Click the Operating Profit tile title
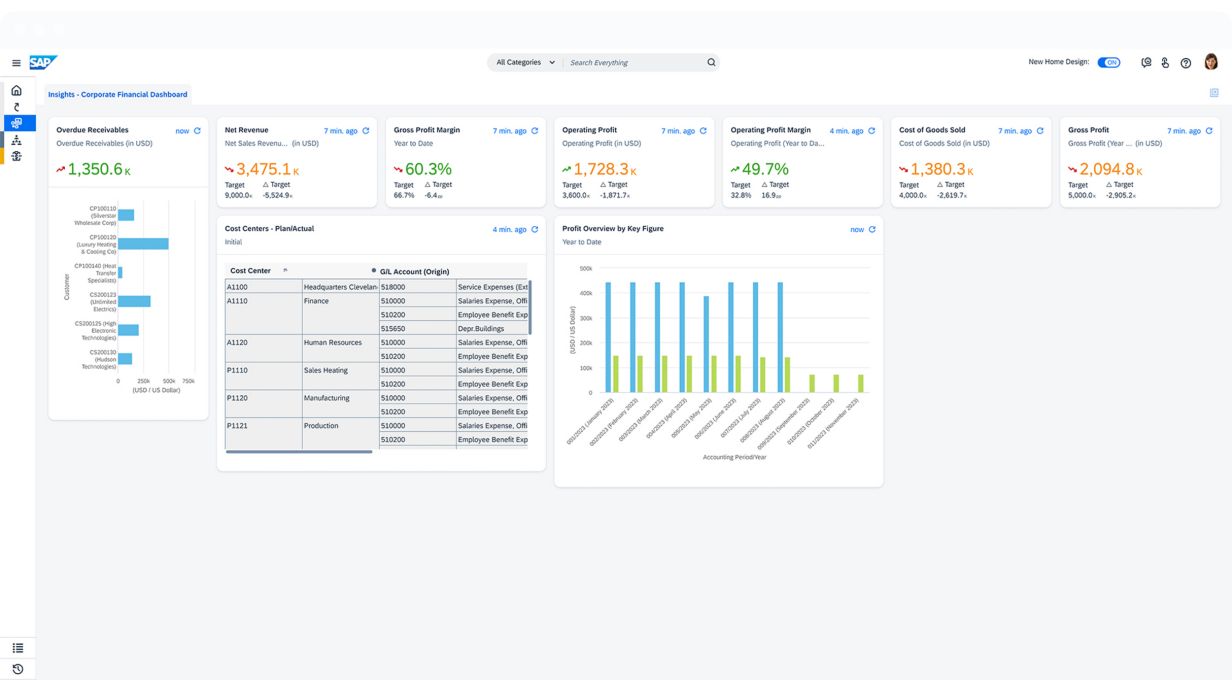This screenshot has width=1232, height=680. pos(589,130)
